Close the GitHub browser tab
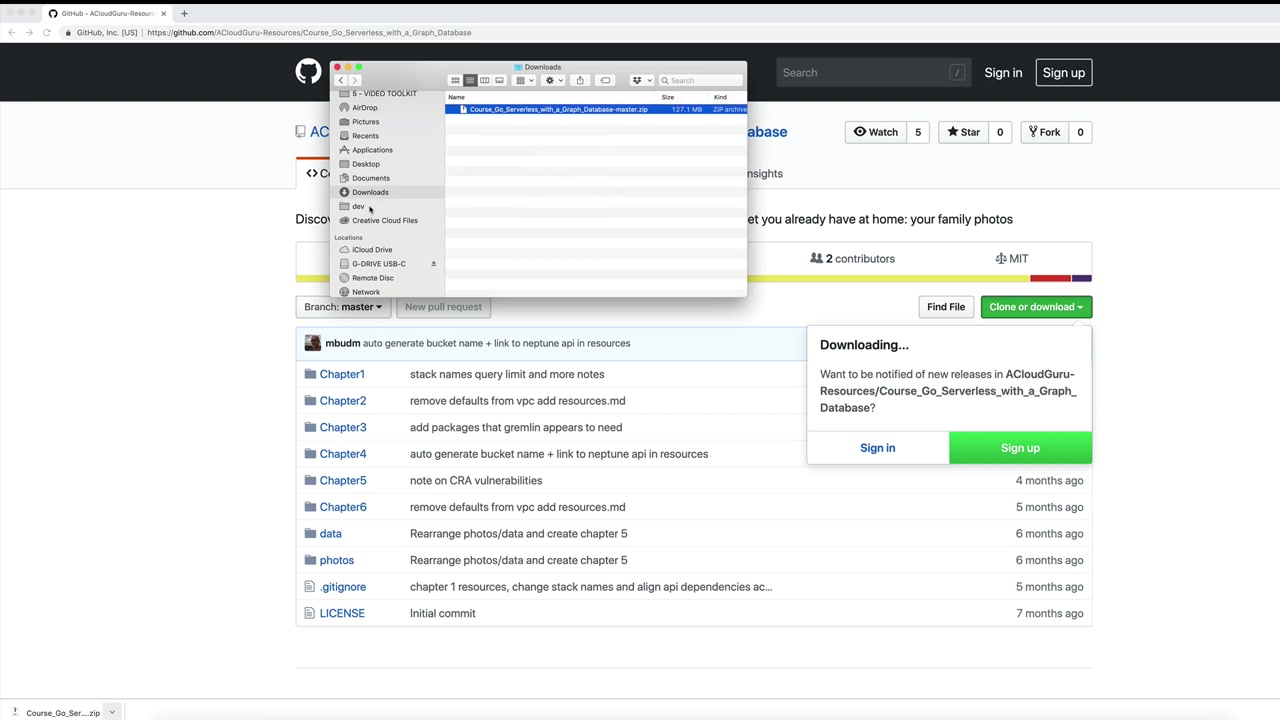This screenshot has height=720, width=1280. pyautogui.click(x=163, y=14)
